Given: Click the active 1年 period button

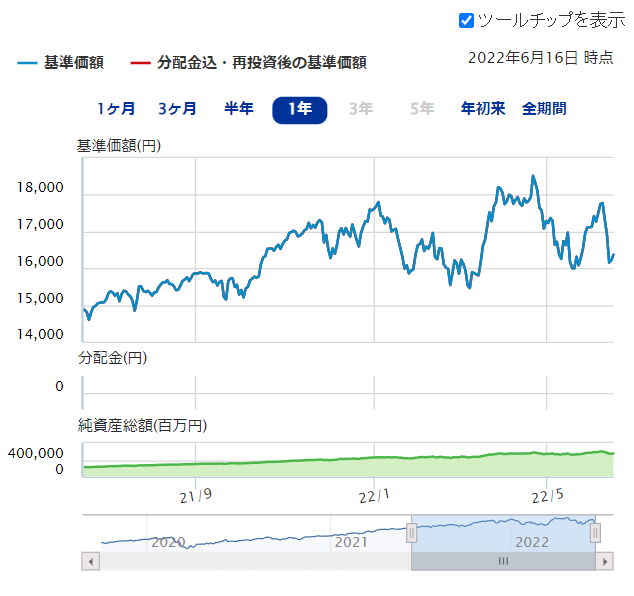Looking at the screenshot, I should 299,109.
